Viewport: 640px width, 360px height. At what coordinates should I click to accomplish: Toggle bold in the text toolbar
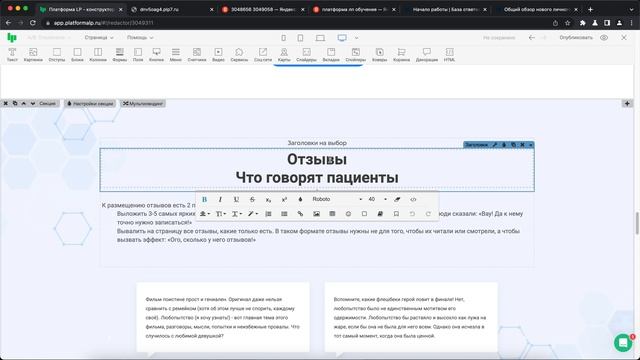click(x=204, y=199)
